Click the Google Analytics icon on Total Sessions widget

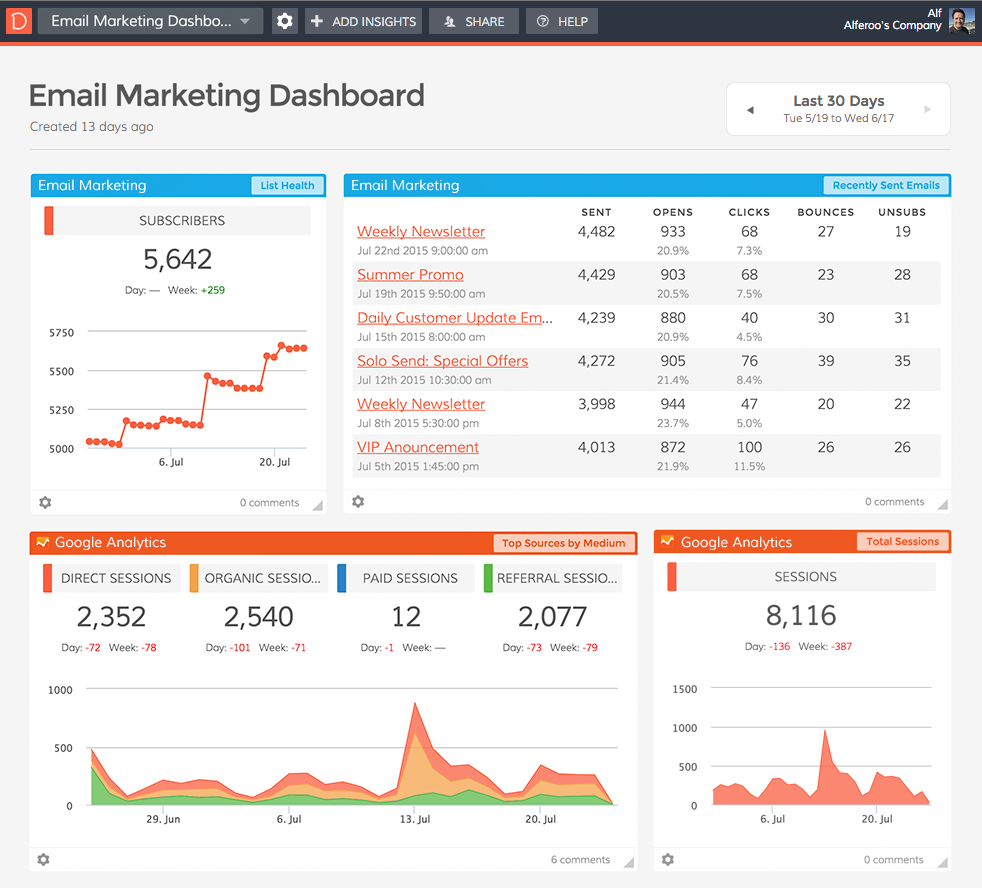click(667, 542)
